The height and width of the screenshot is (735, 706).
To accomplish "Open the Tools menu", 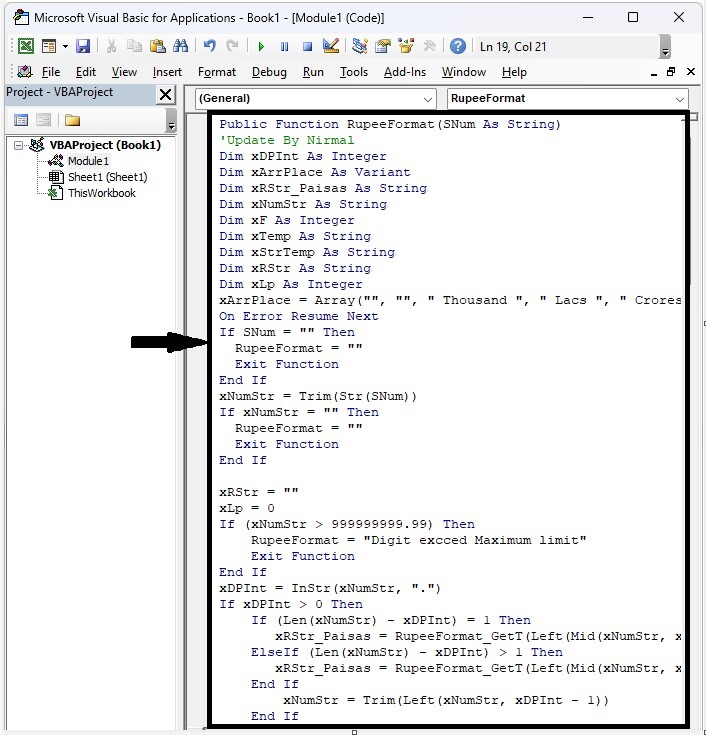I will click(x=354, y=72).
